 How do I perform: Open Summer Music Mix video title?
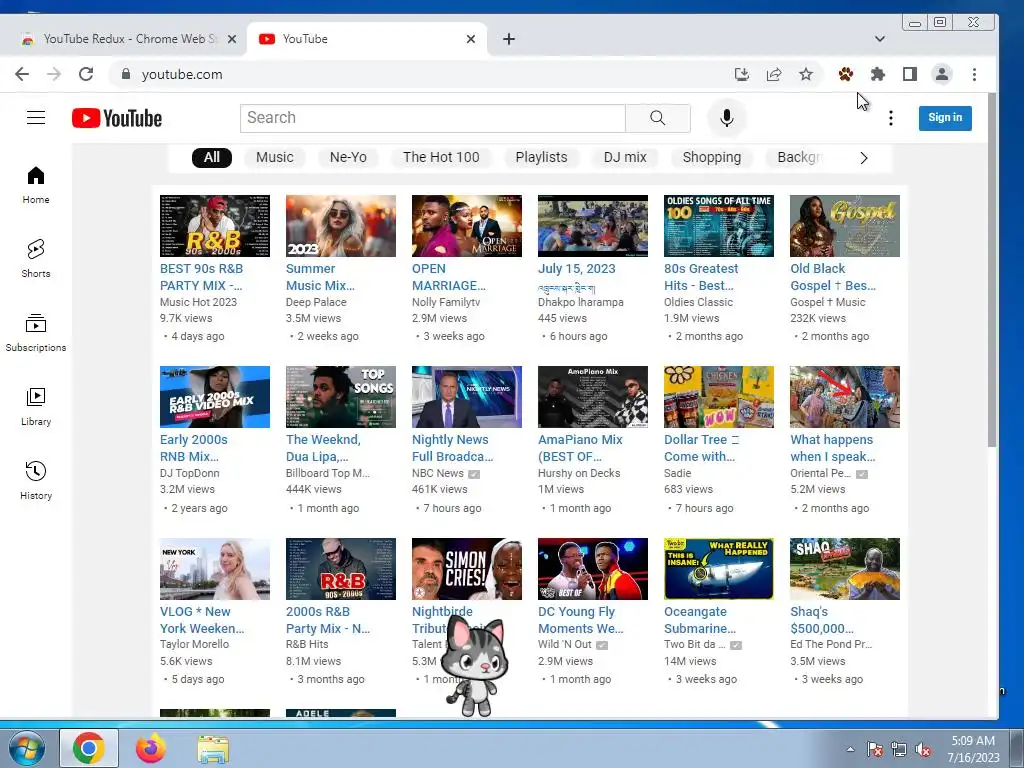click(x=320, y=277)
